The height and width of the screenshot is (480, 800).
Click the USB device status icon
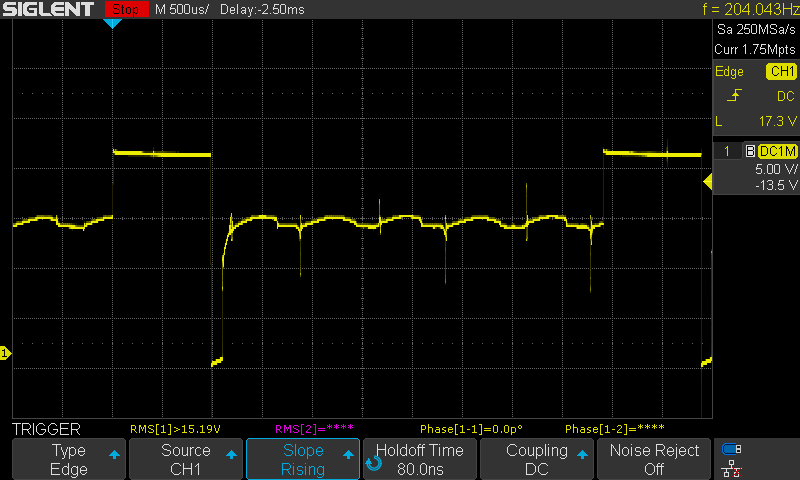(x=732, y=449)
